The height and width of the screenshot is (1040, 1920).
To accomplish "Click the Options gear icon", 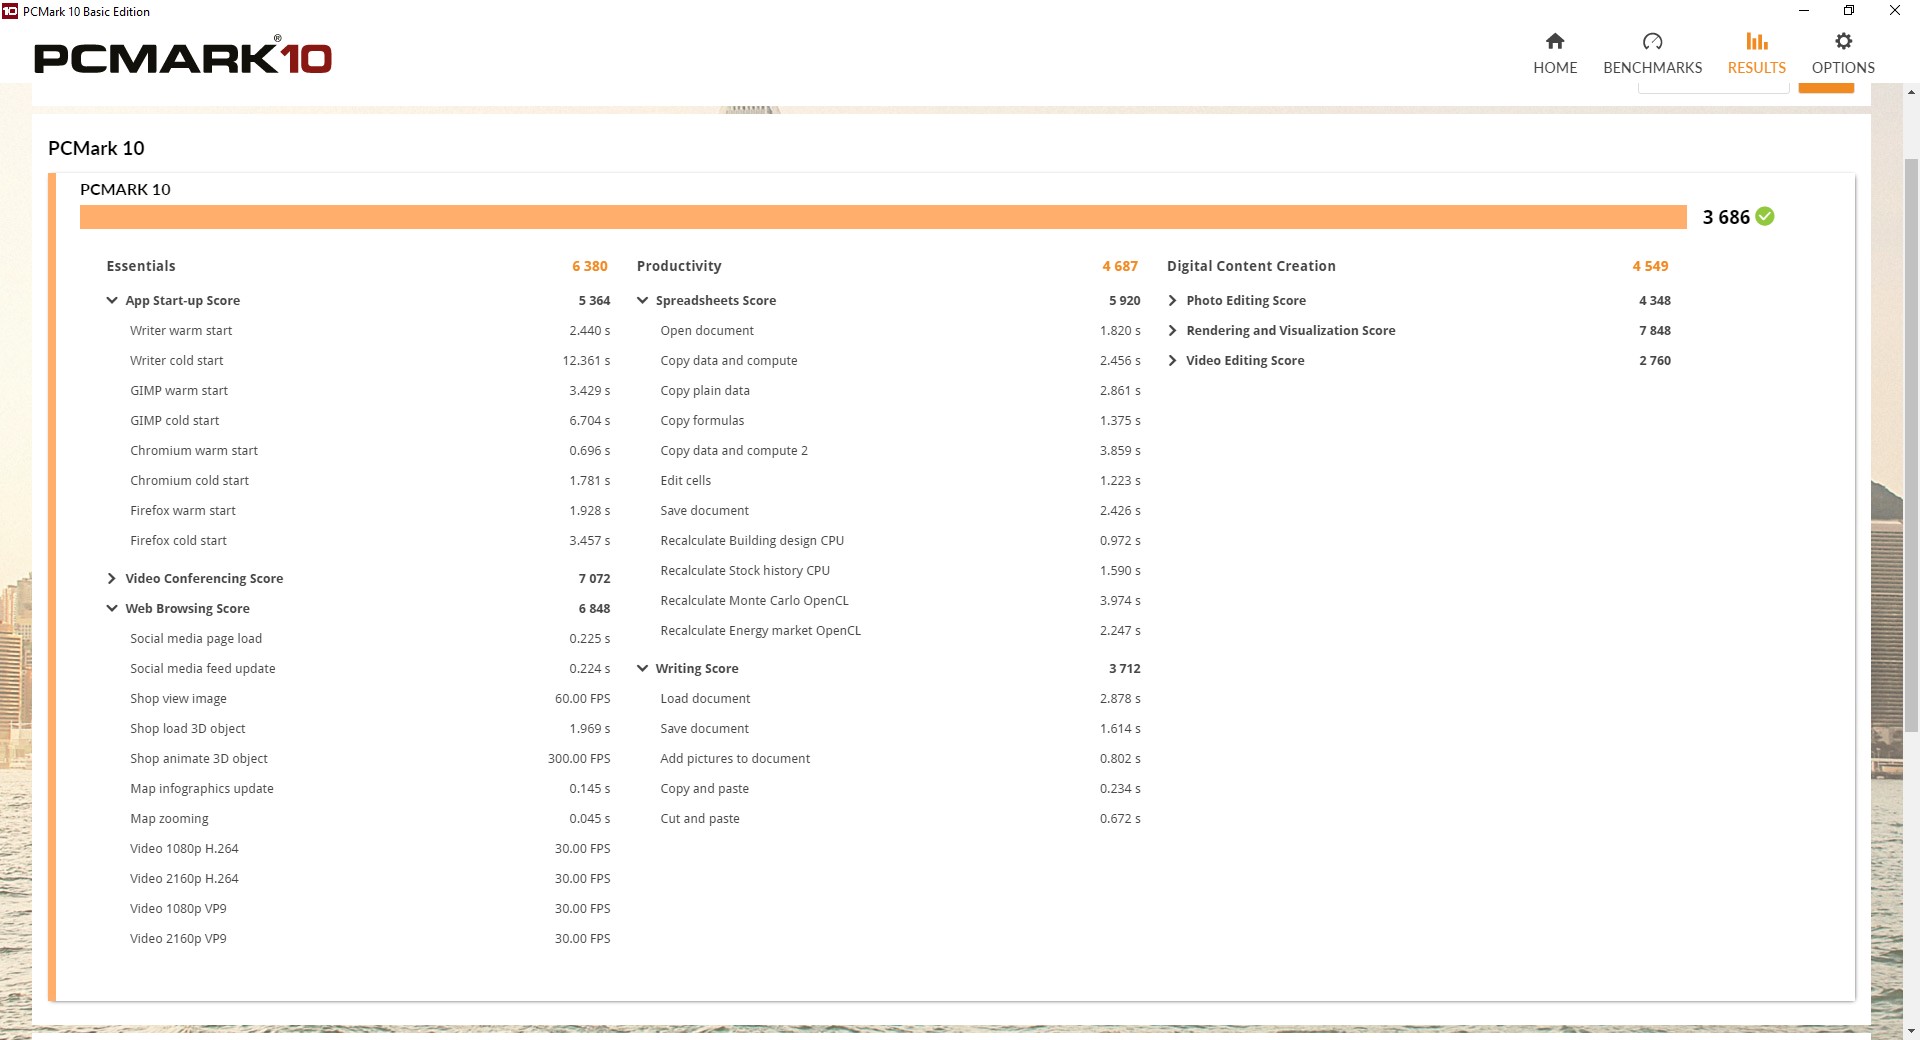I will (1843, 41).
